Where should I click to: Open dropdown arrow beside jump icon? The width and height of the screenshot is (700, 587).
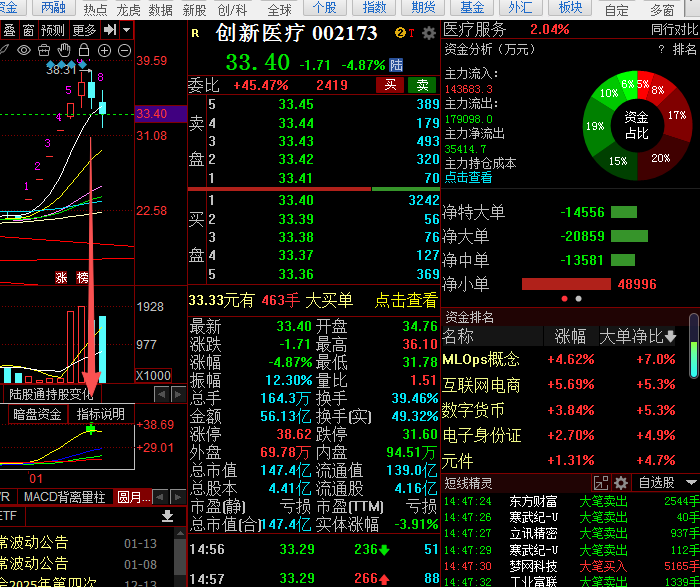point(127,30)
